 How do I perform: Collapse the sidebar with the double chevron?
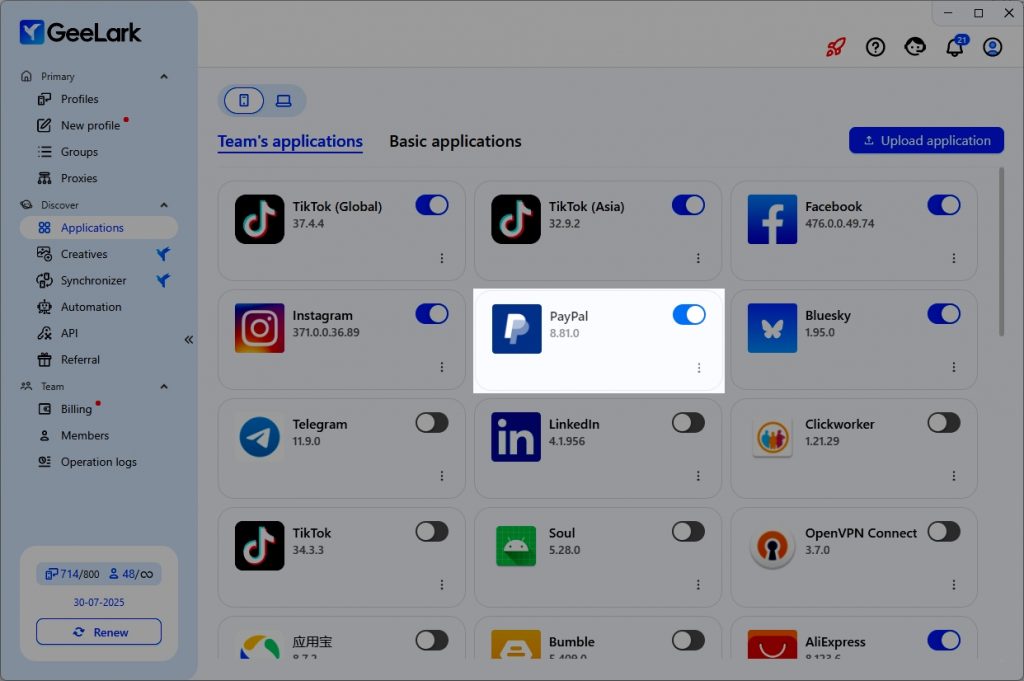(189, 340)
